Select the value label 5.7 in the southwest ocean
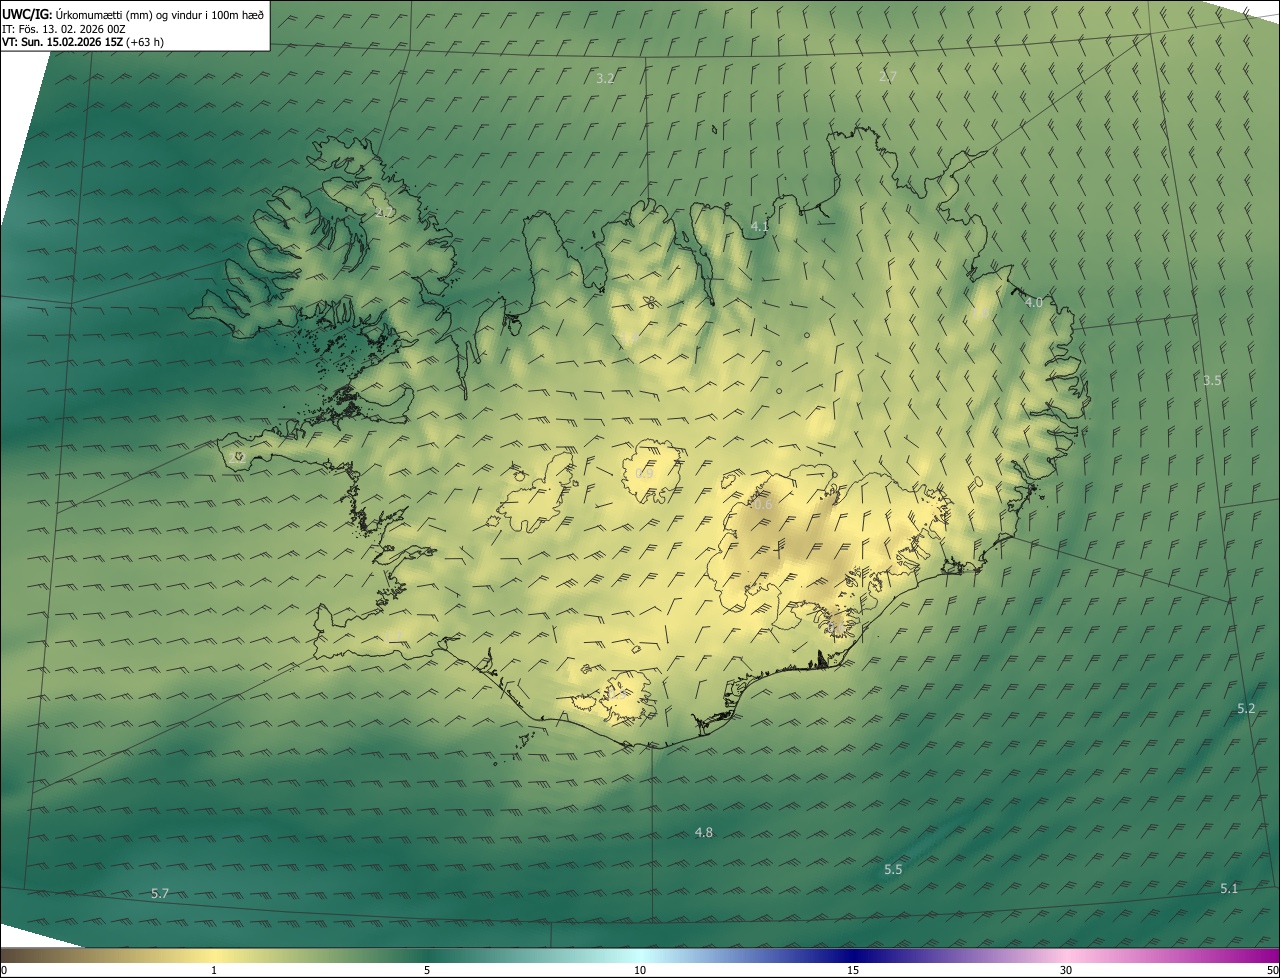 (160, 893)
